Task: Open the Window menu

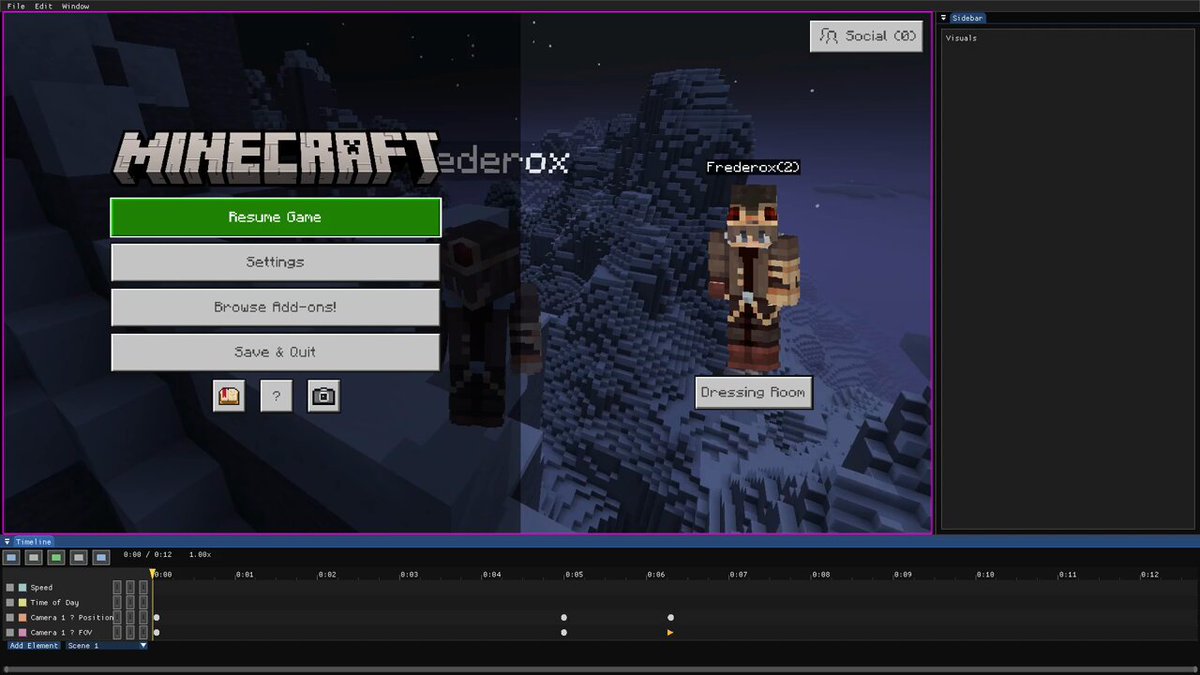Action: 75,6
